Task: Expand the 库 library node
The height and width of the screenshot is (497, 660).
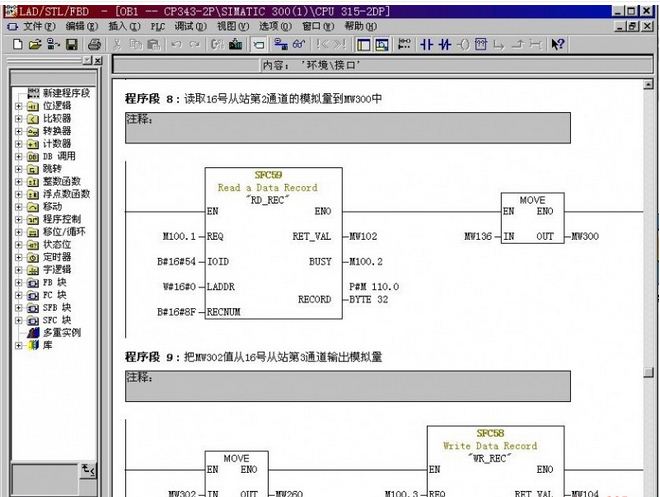Action: pos(18,345)
